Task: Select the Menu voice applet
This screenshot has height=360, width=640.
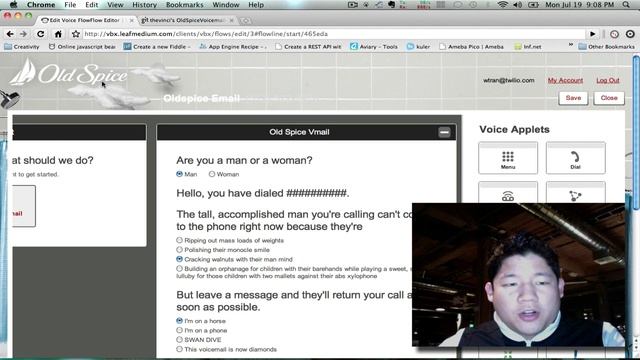Action: coord(508,158)
